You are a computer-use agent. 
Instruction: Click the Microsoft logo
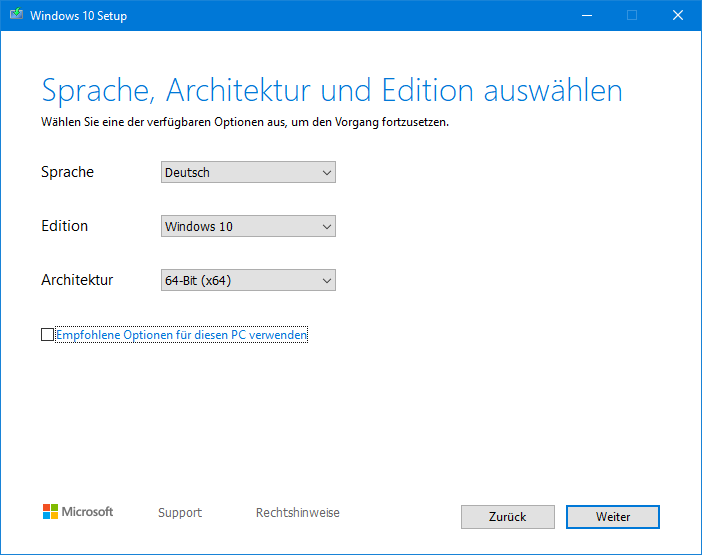[x=78, y=512]
